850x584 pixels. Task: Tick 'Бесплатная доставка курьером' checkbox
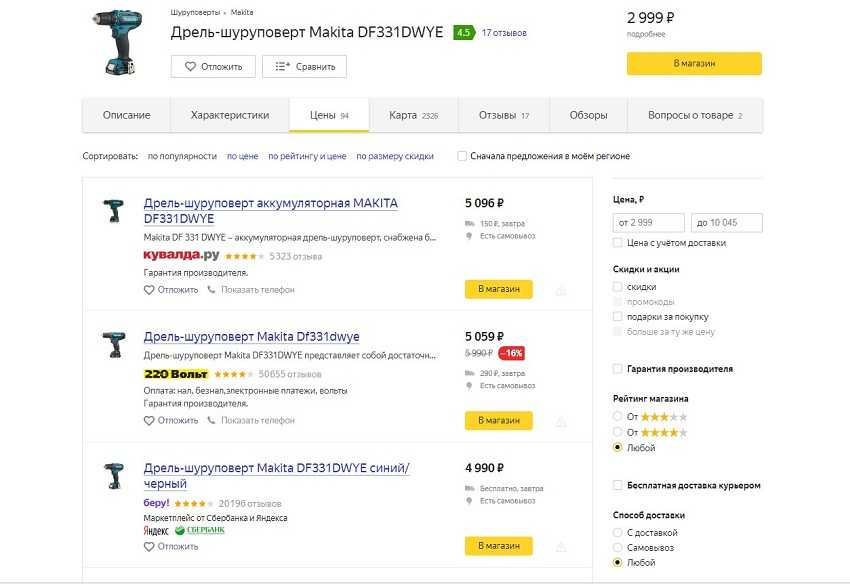click(x=618, y=486)
